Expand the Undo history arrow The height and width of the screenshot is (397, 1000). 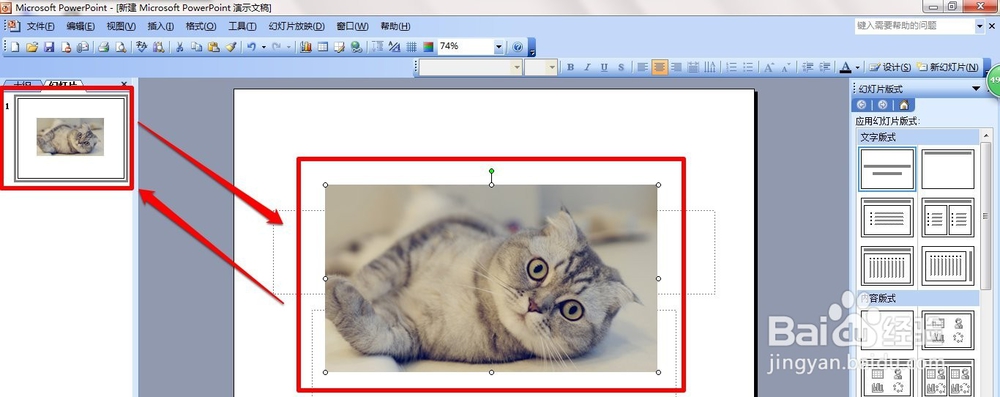263,47
